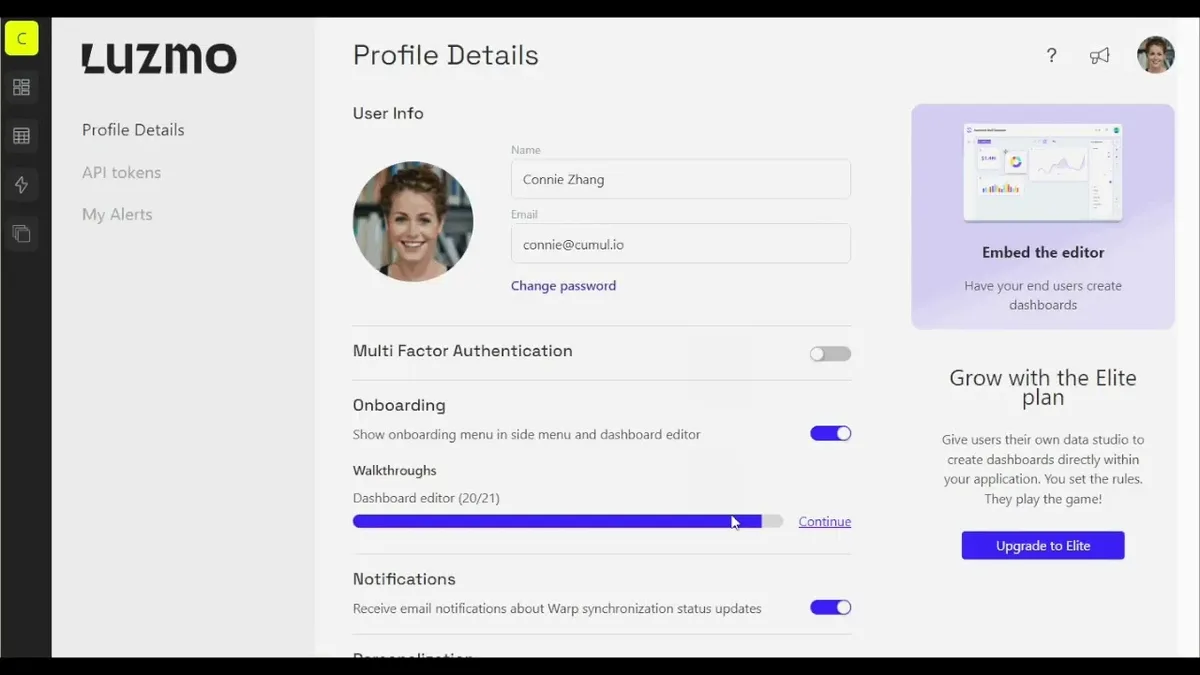Viewport: 1200px width, 675px height.
Task: Click the Embed the editor heading
Action: (x=1043, y=252)
